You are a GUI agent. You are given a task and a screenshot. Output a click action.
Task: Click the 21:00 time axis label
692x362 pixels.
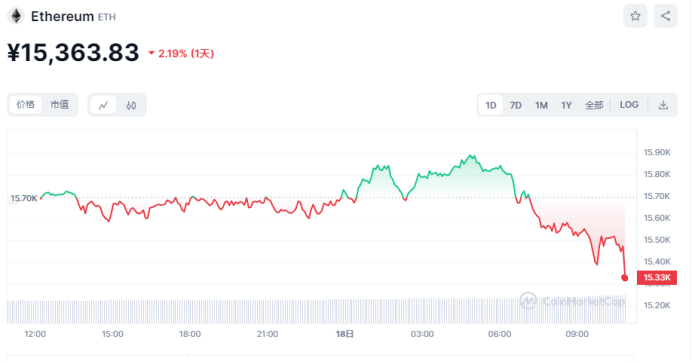point(267,334)
